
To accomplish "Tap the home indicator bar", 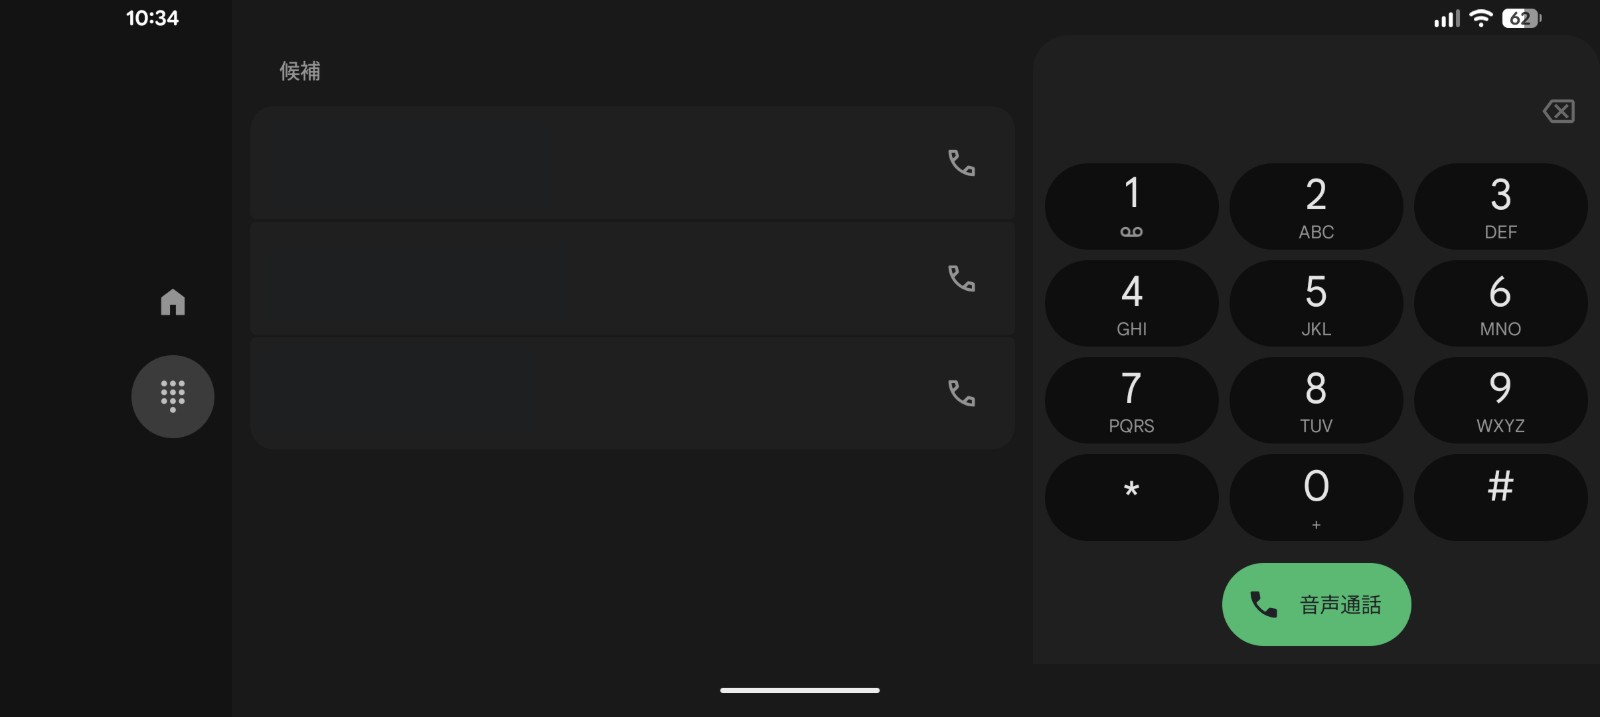I will (800, 690).
